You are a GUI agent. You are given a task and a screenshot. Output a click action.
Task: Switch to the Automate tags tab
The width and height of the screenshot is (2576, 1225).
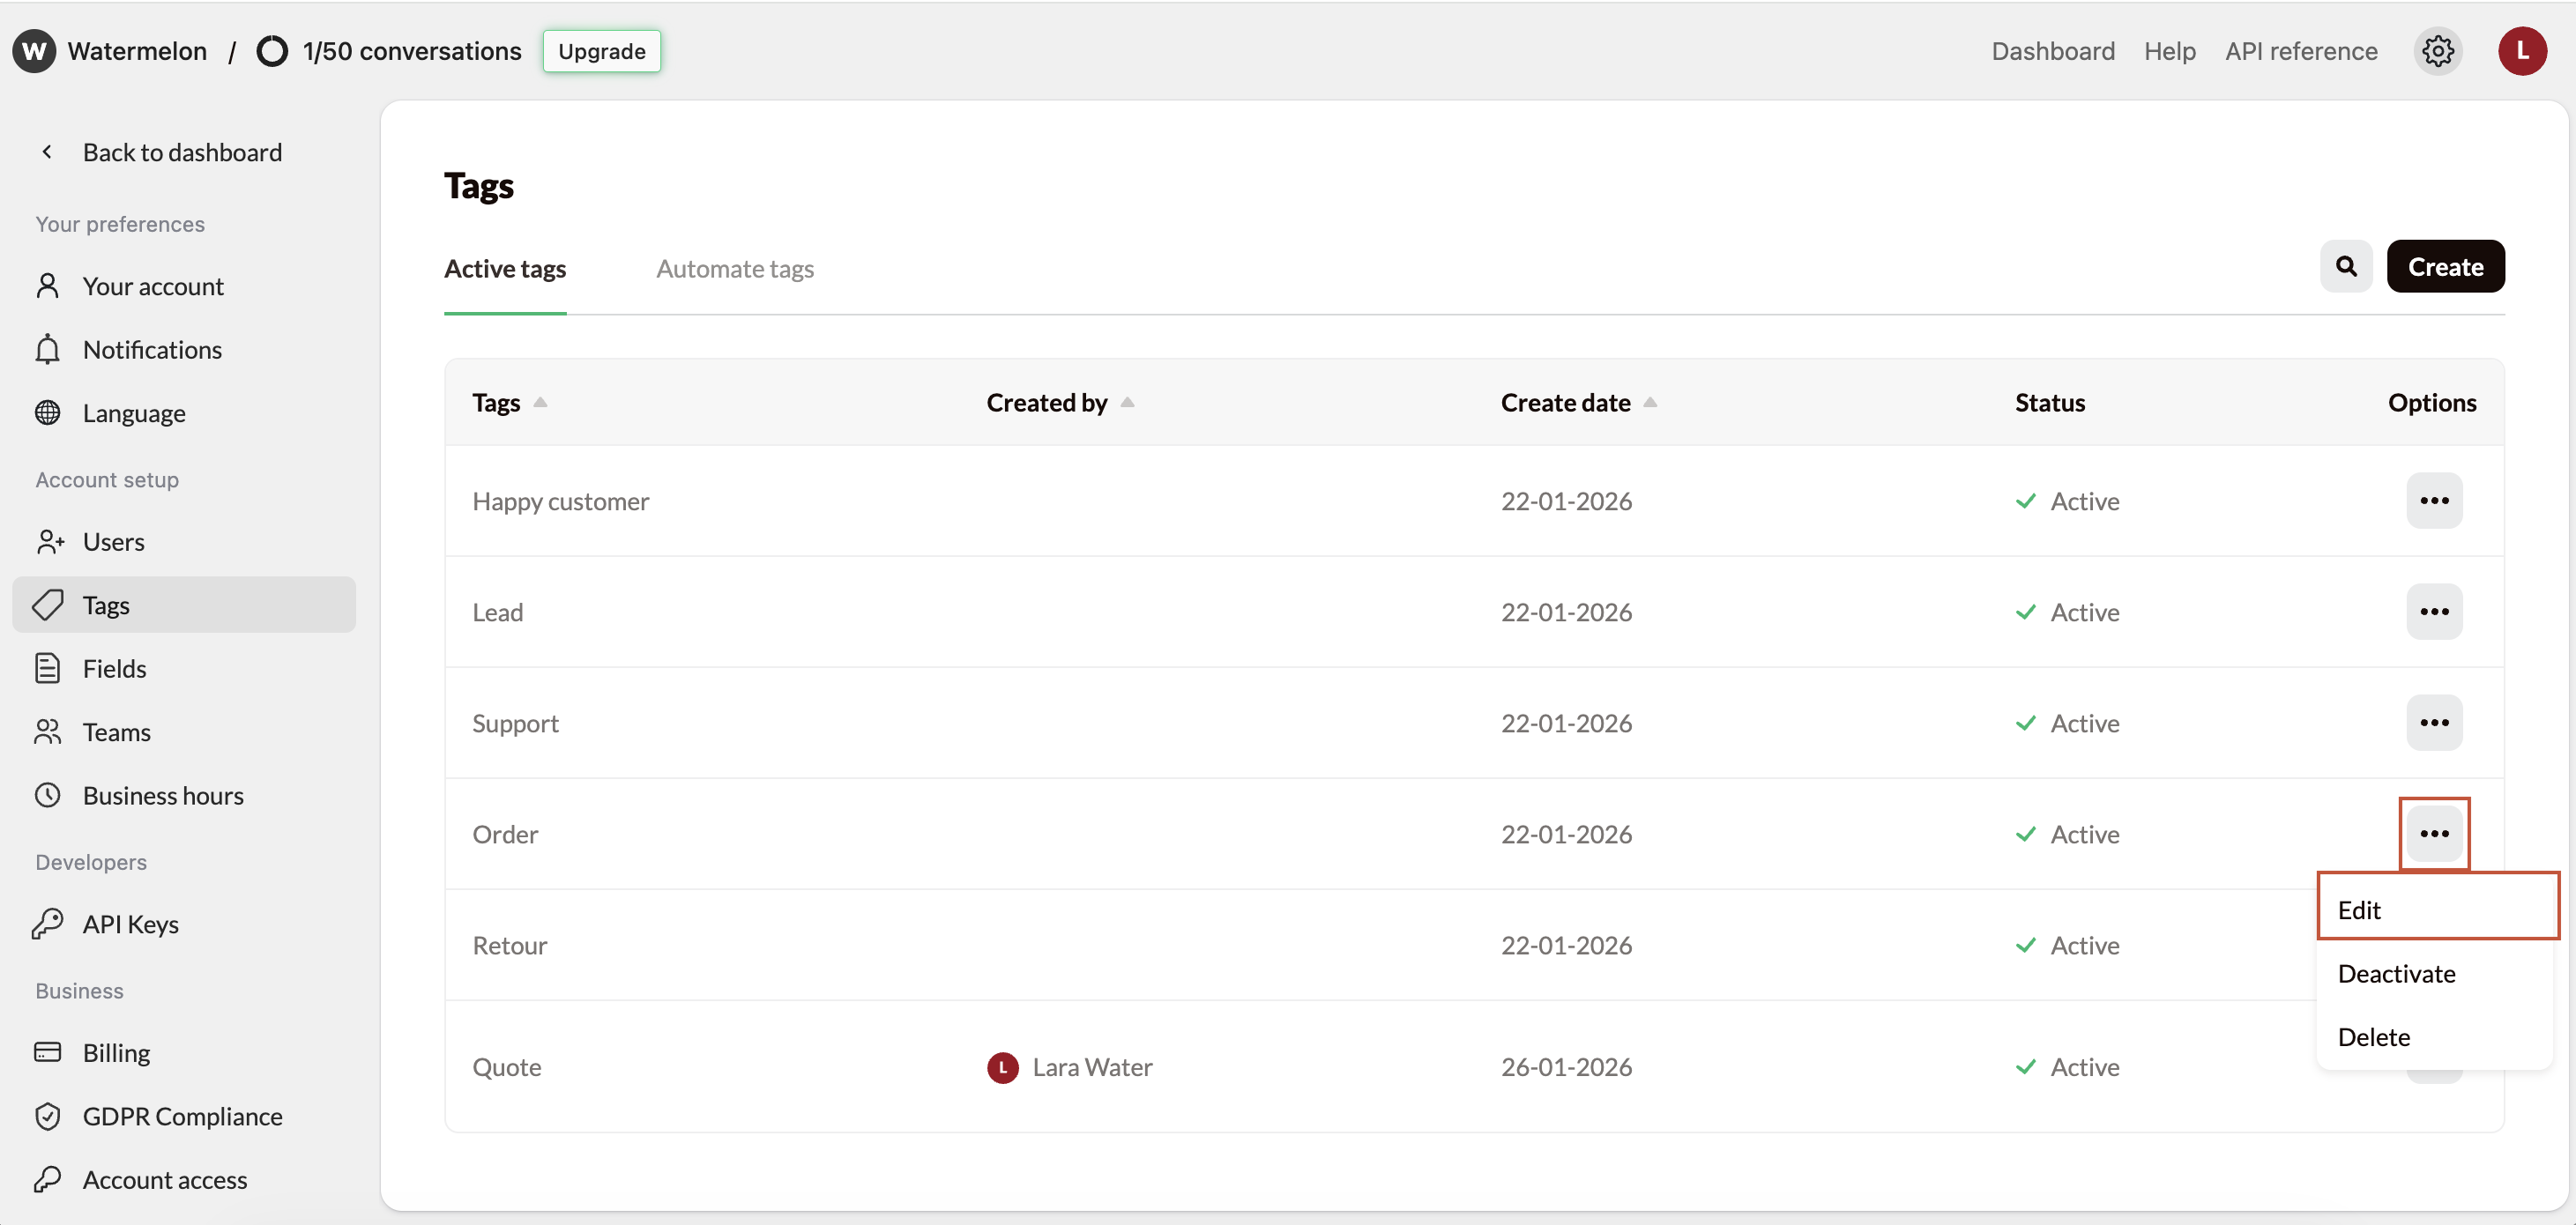click(x=735, y=268)
